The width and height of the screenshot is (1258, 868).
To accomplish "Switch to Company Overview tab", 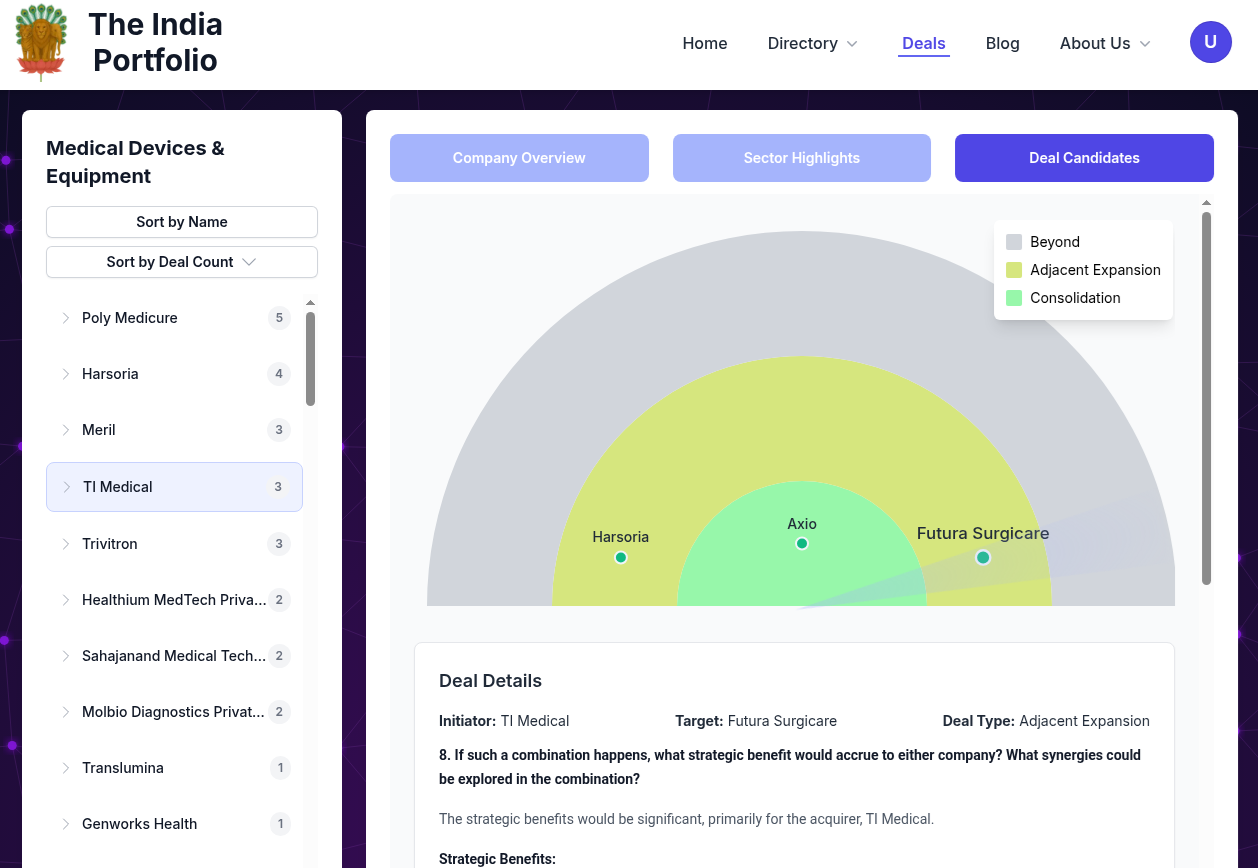I will 519,158.
